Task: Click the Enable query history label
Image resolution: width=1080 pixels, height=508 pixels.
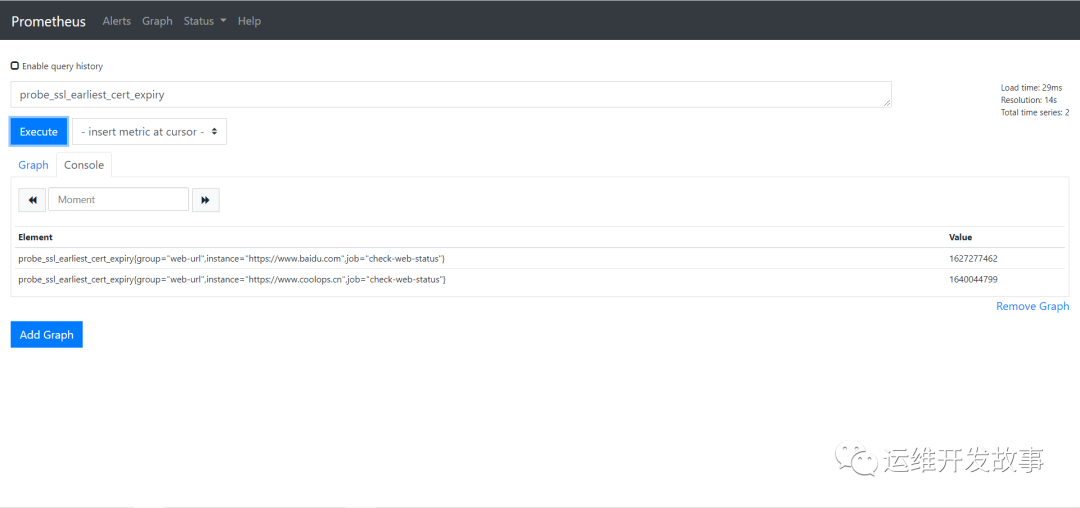Action: (x=62, y=66)
